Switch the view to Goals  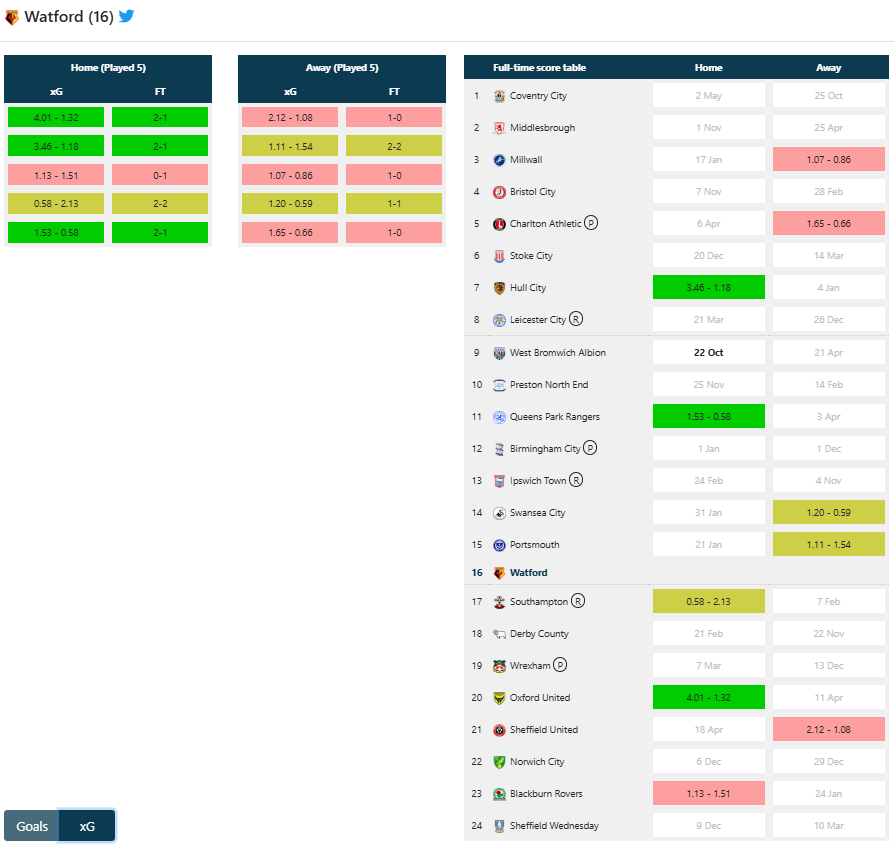point(32,826)
